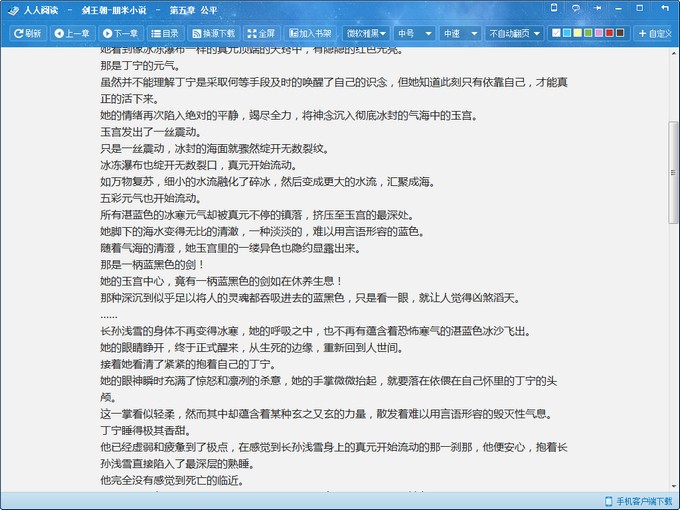680x510 pixels.
Task: Go to previous chapter with 上一章
Action: point(72,33)
